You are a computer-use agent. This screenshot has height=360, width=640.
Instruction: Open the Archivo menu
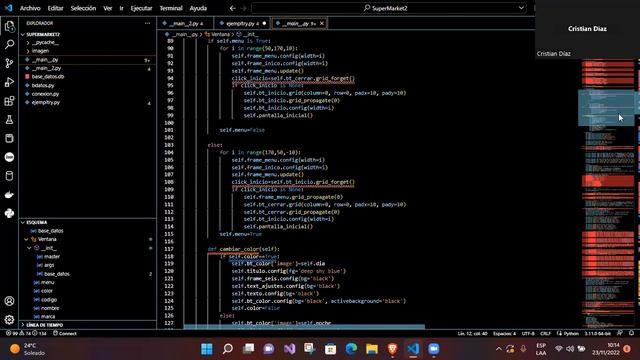click(30, 8)
